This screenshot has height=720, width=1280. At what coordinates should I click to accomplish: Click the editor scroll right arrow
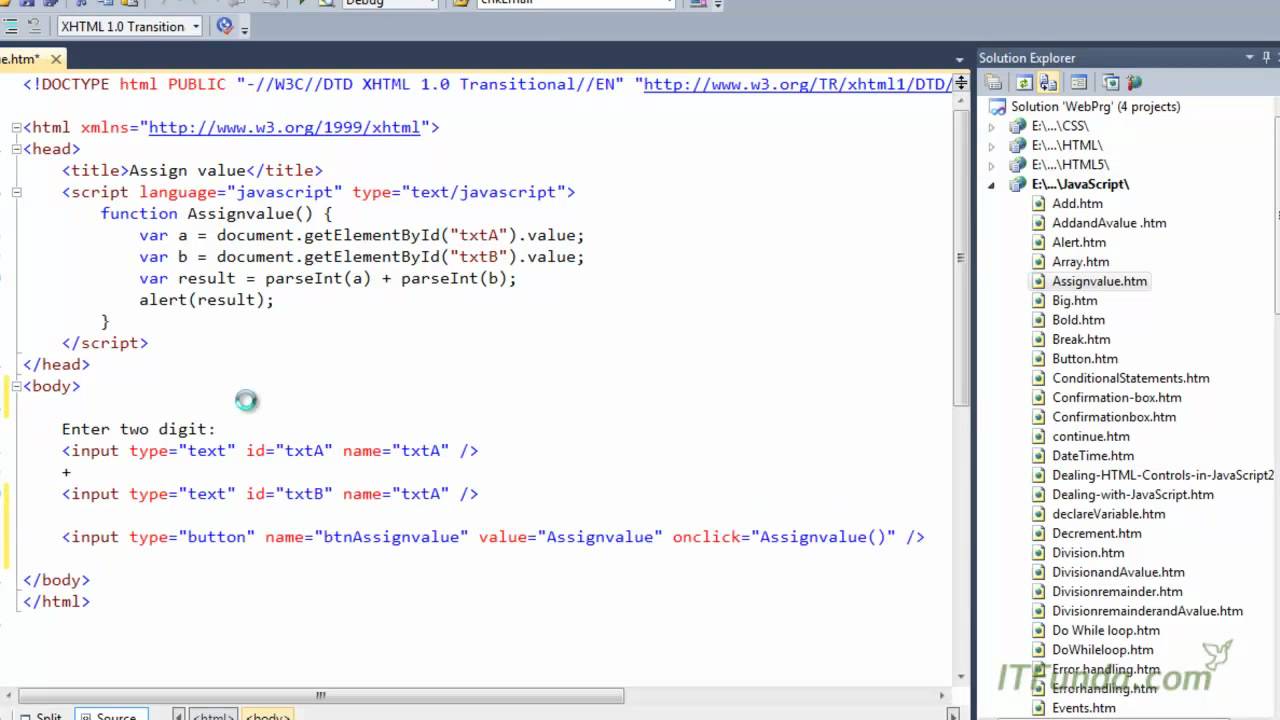942,695
